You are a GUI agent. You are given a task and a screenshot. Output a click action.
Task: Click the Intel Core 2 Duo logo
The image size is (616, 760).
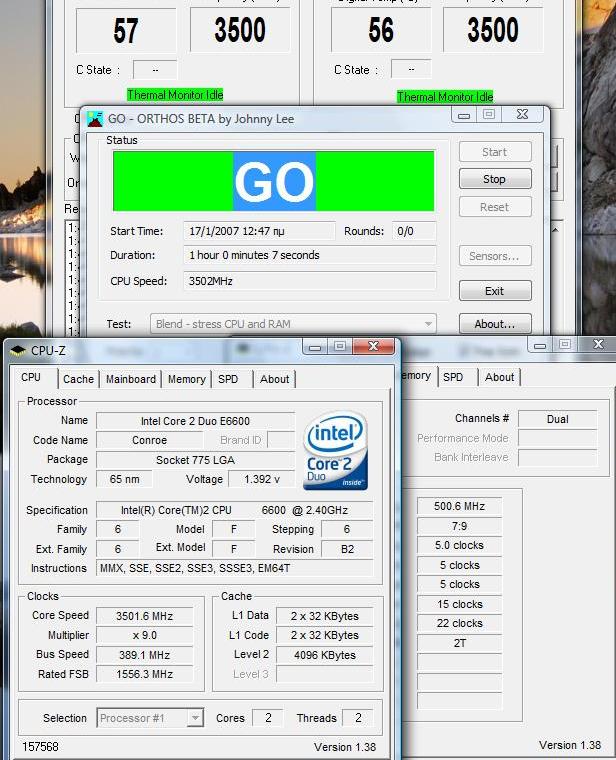pyautogui.click(x=335, y=451)
